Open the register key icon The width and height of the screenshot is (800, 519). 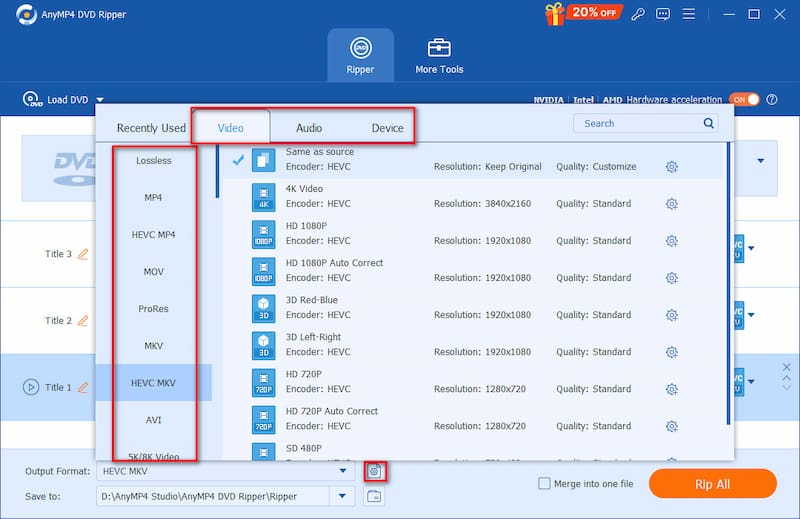click(637, 14)
